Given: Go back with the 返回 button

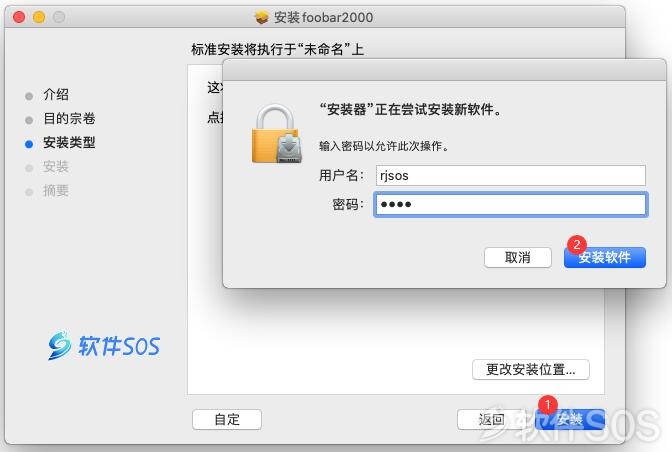Looking at the screenshot, I should (x=492, y=419).
